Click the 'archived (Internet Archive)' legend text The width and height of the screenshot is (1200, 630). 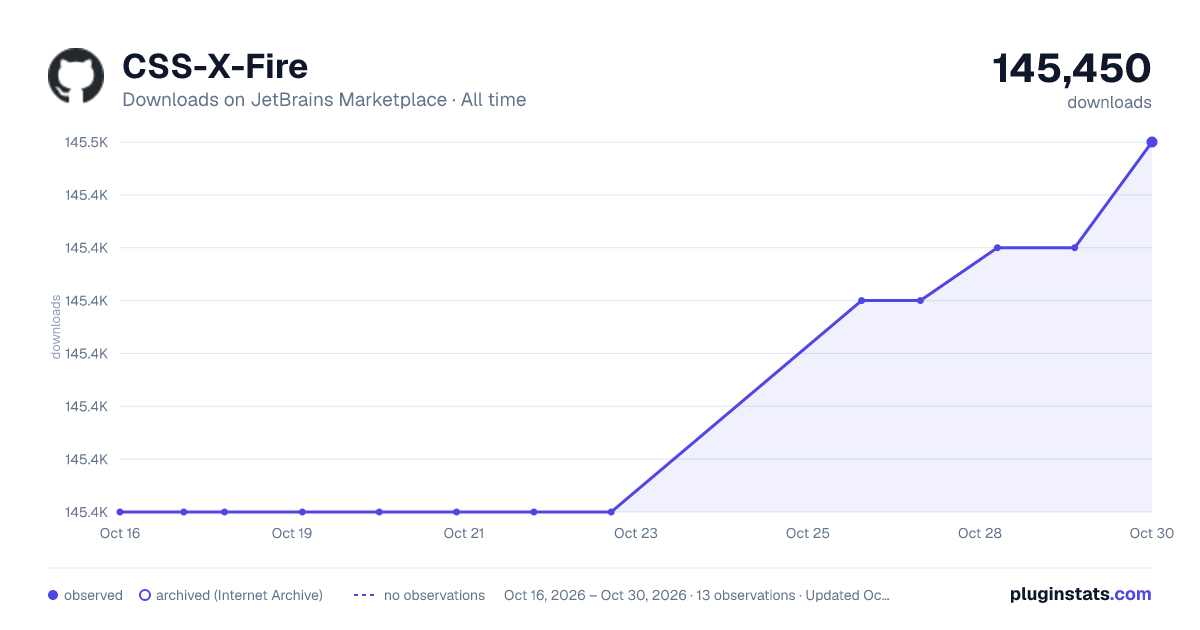click(x=239, y=595)
